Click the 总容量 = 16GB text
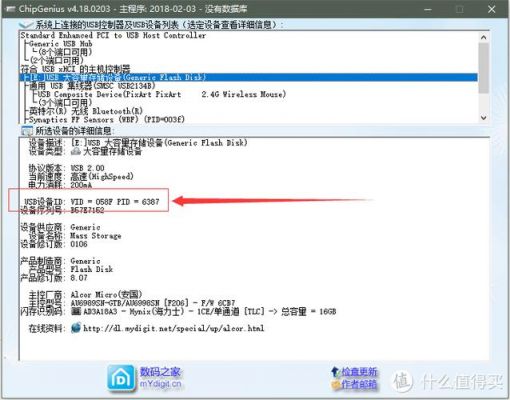Viewport: 510px width, 400px height. point(309,312)
